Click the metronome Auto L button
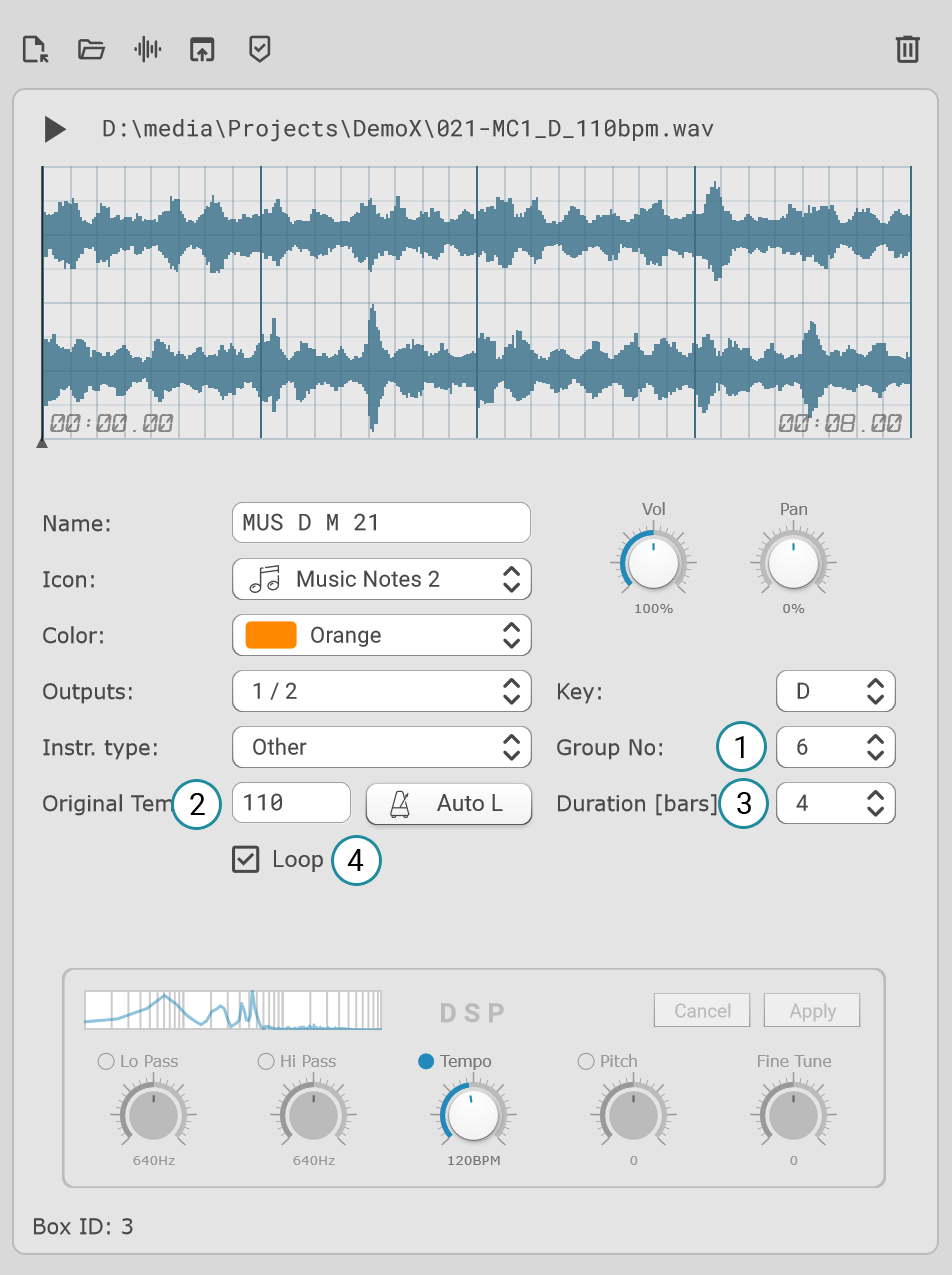 click(x=449, y=803)
